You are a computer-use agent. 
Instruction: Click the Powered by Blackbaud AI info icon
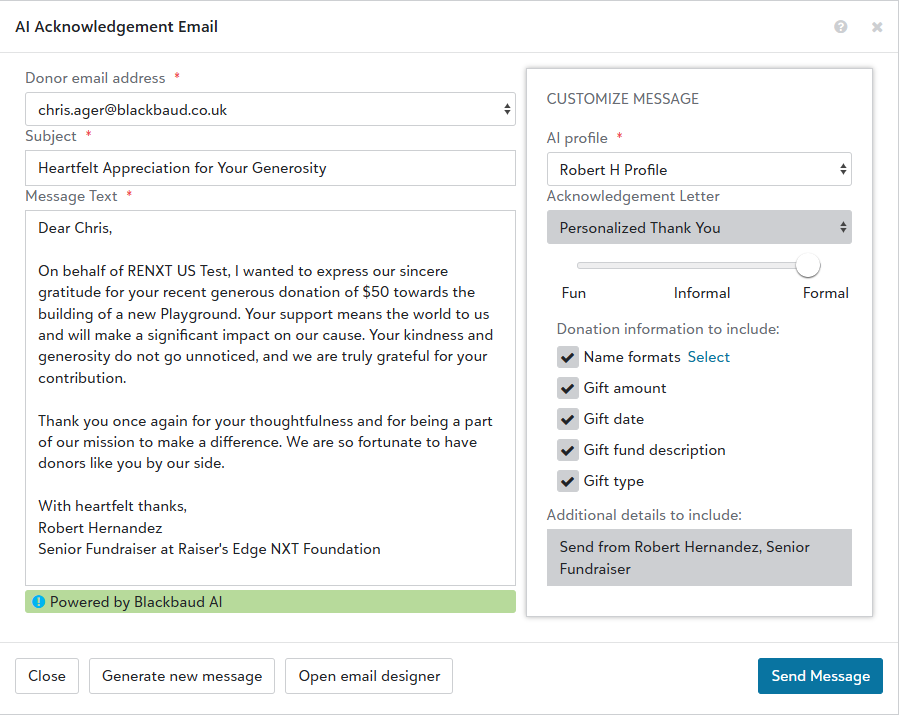tap(39, 602)
